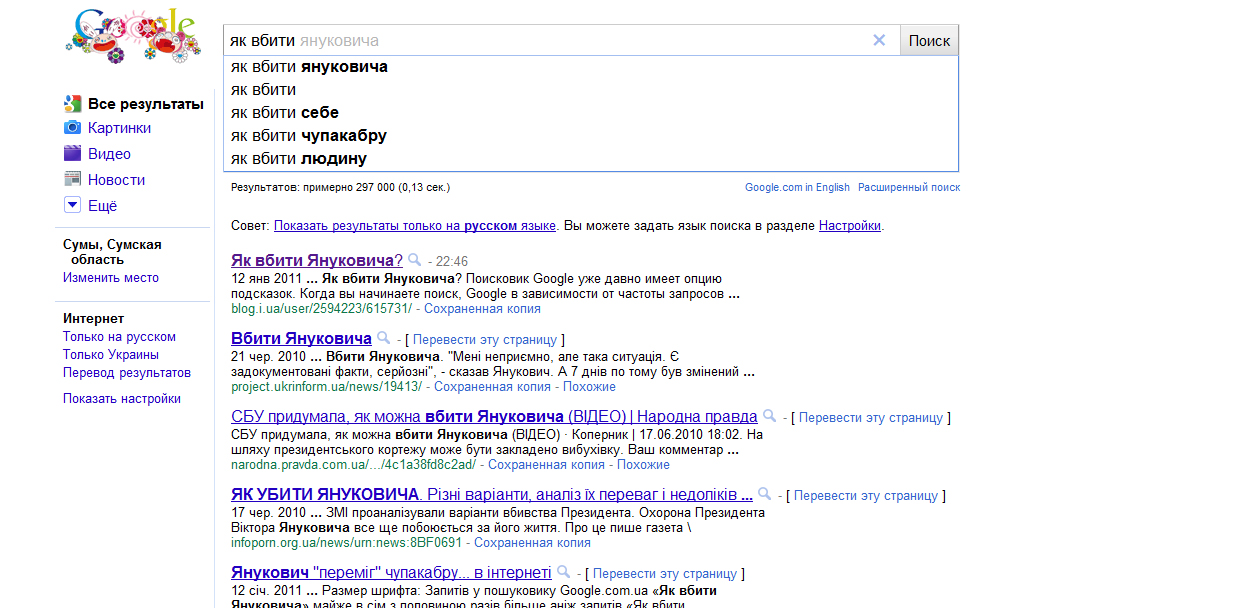Choose the чупакабру autocomplete suggestion
The height and width of the screenshot is (608, 1259).
point(308,135)
